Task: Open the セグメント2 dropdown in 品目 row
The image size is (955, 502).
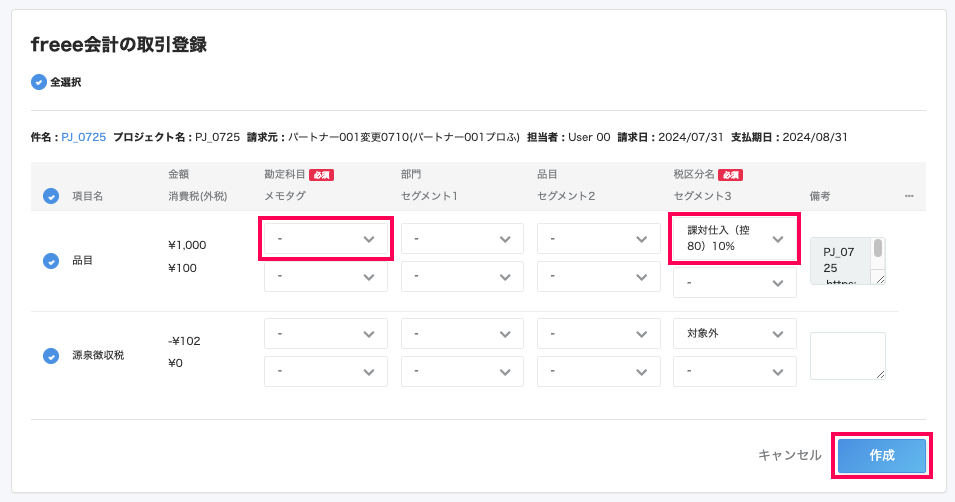Action: coord(599,277)
